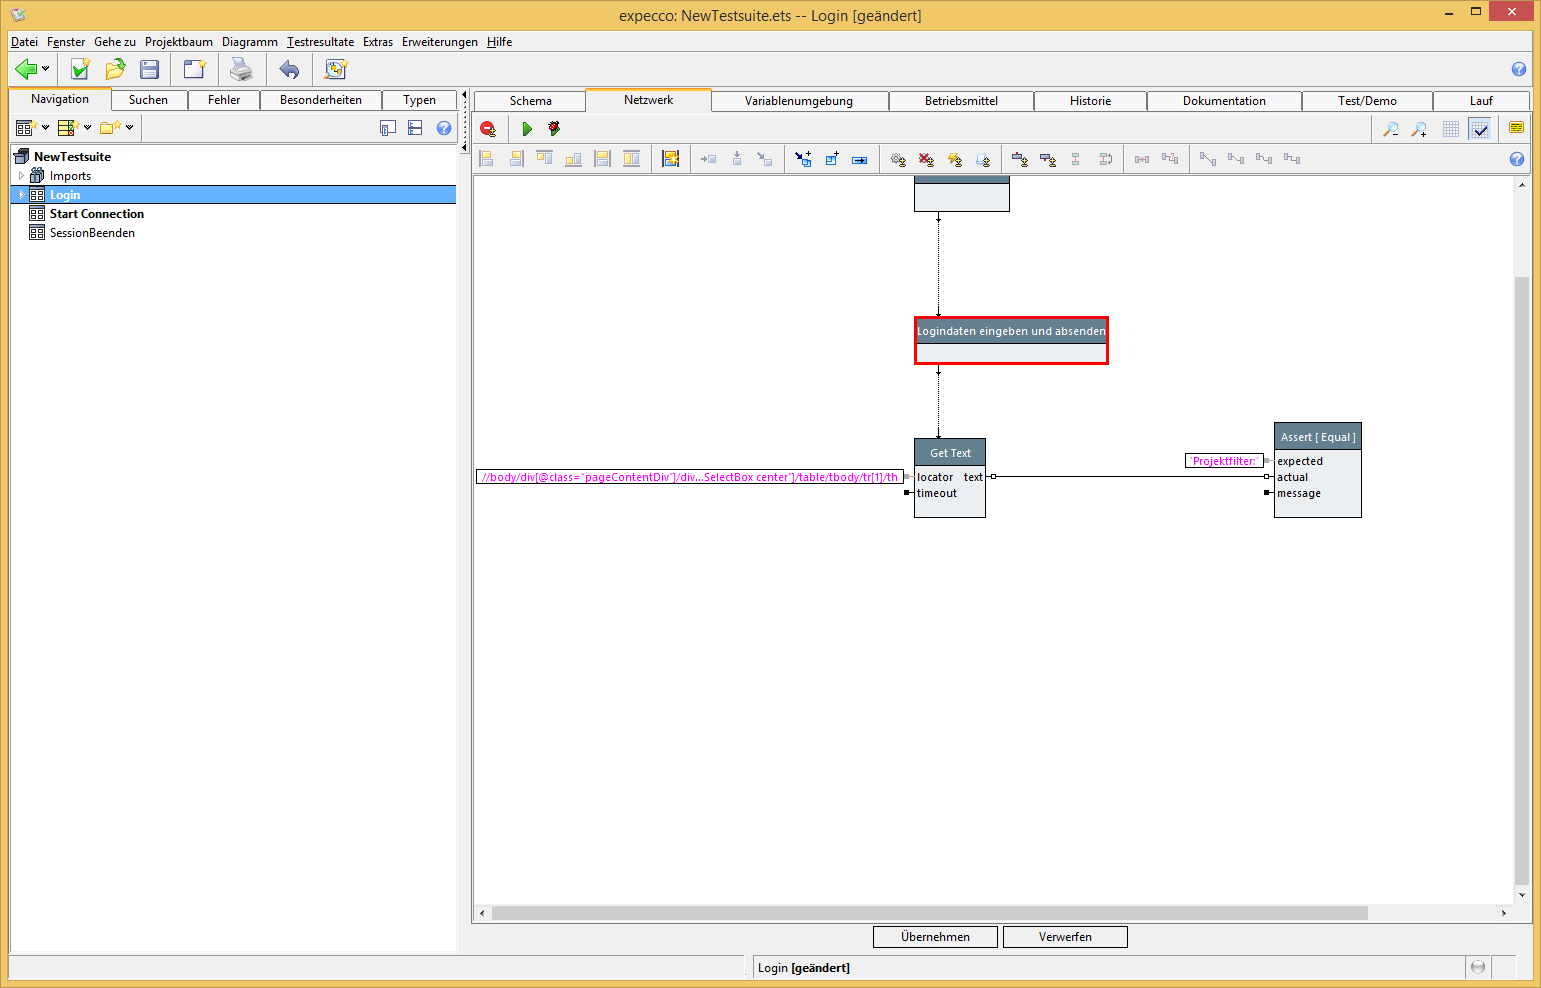Open the new folder dropdown arrow
1541x988 pixels.
[130, 128]
